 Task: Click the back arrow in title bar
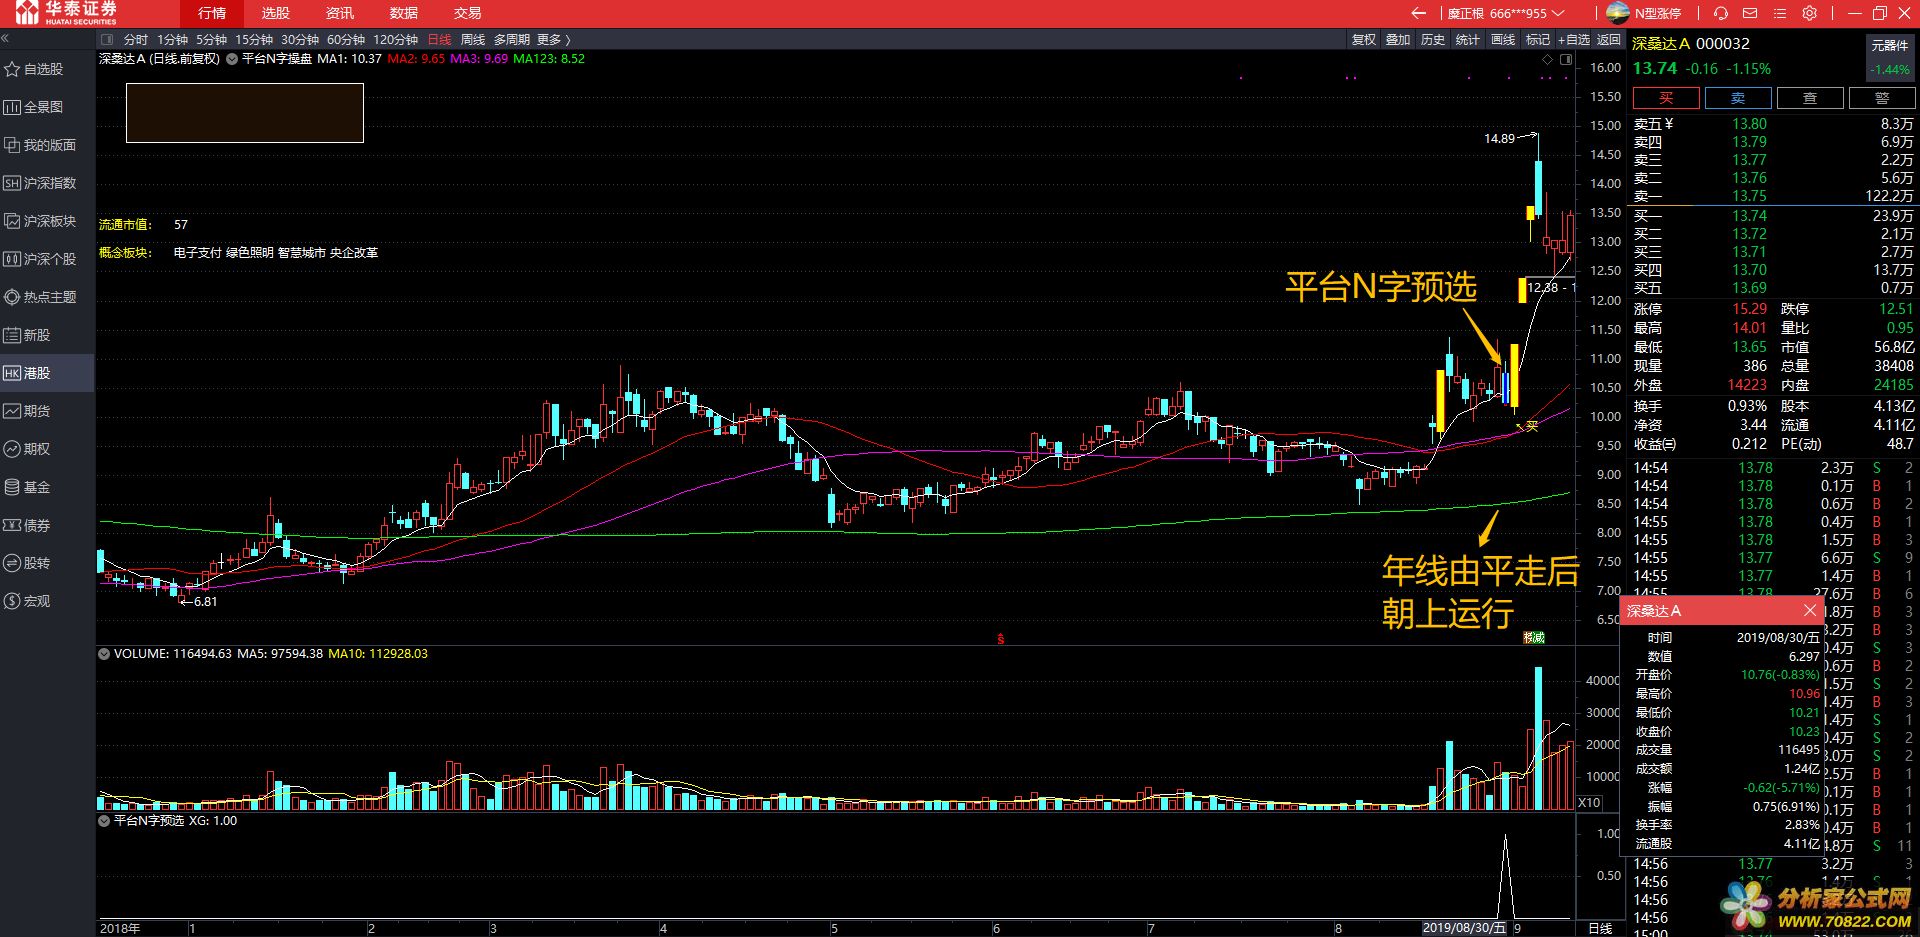coord(1418,13)
